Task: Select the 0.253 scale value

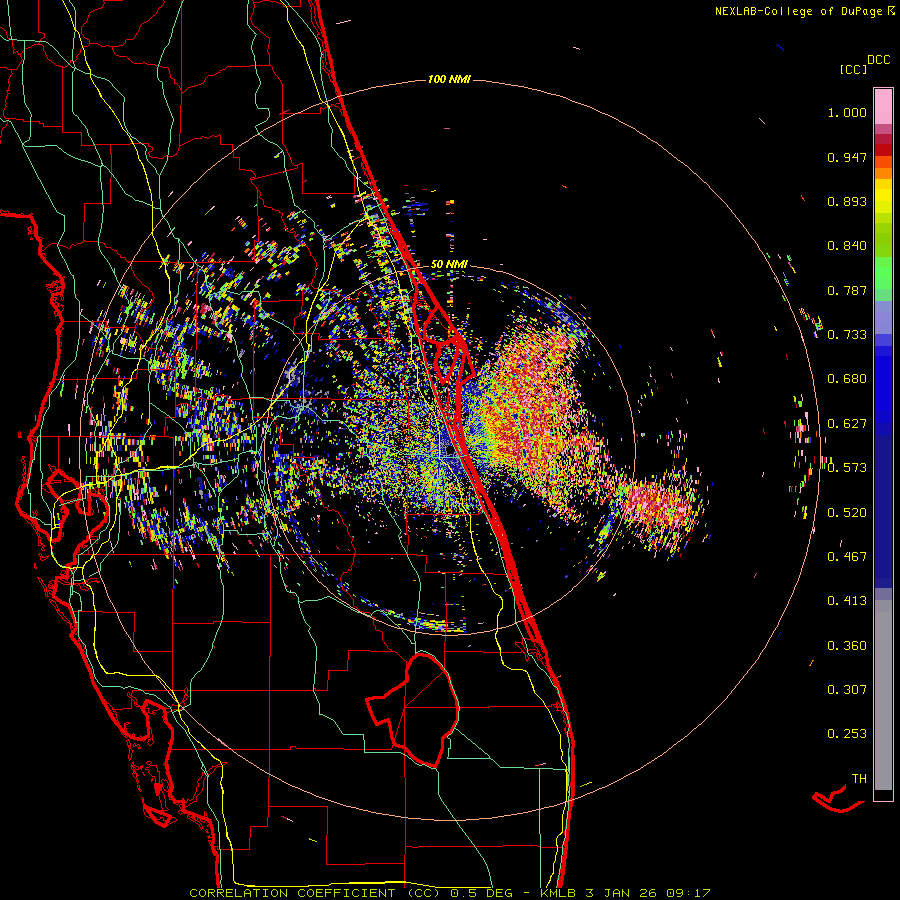Action: click(847, 734)
